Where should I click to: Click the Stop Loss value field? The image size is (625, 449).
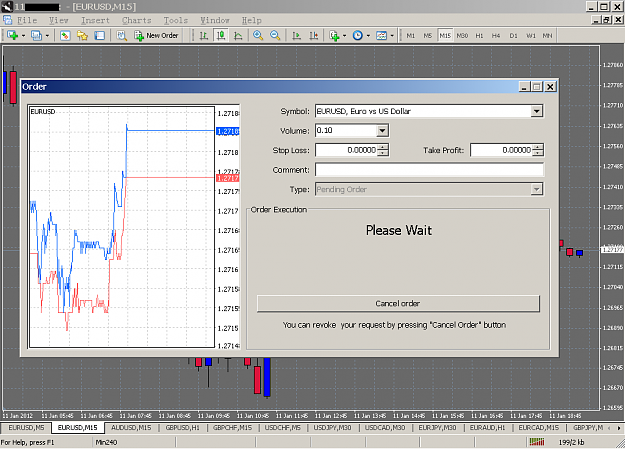click(x=346, y=150)
